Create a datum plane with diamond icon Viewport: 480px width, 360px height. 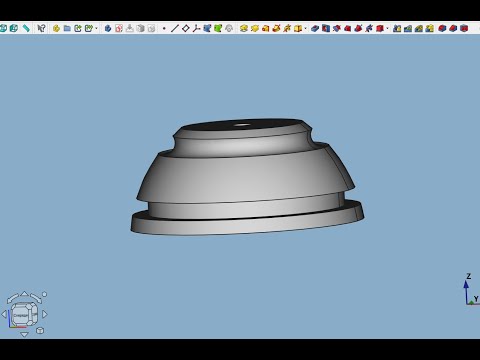(186, 28)
